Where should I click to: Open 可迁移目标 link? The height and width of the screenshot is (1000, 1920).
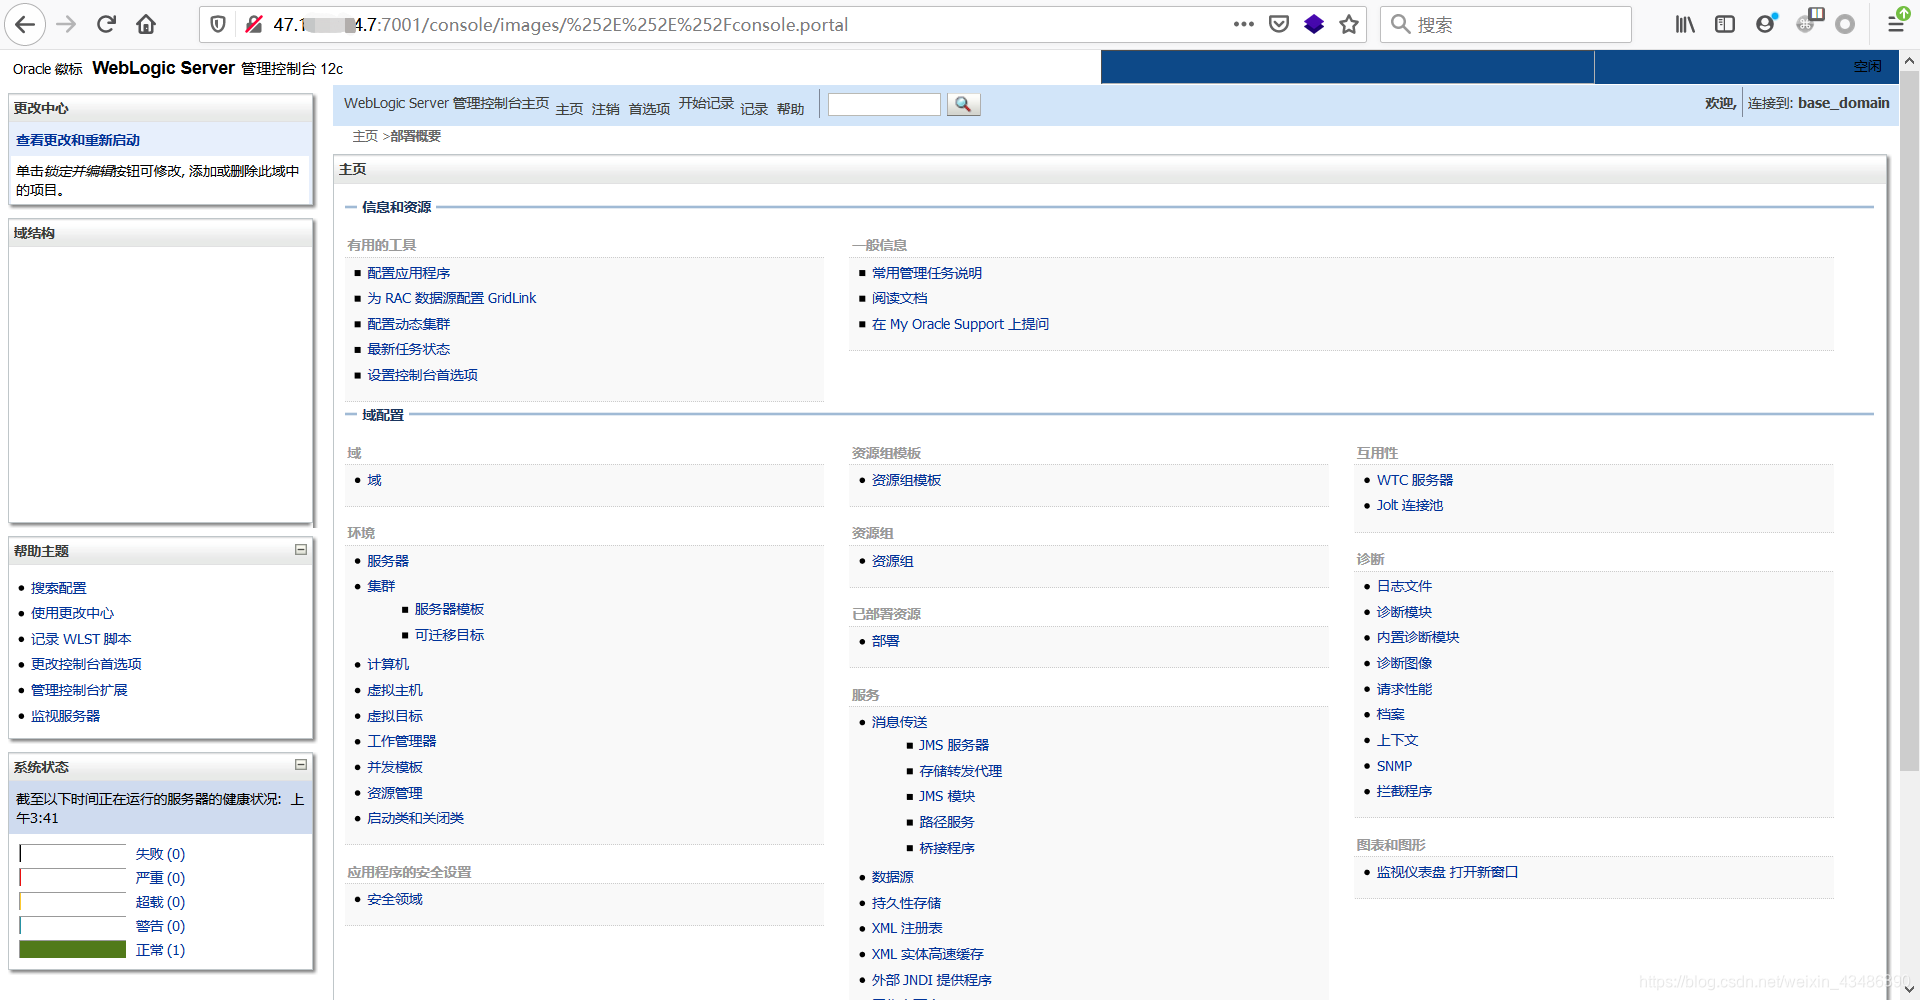(449, 635)
